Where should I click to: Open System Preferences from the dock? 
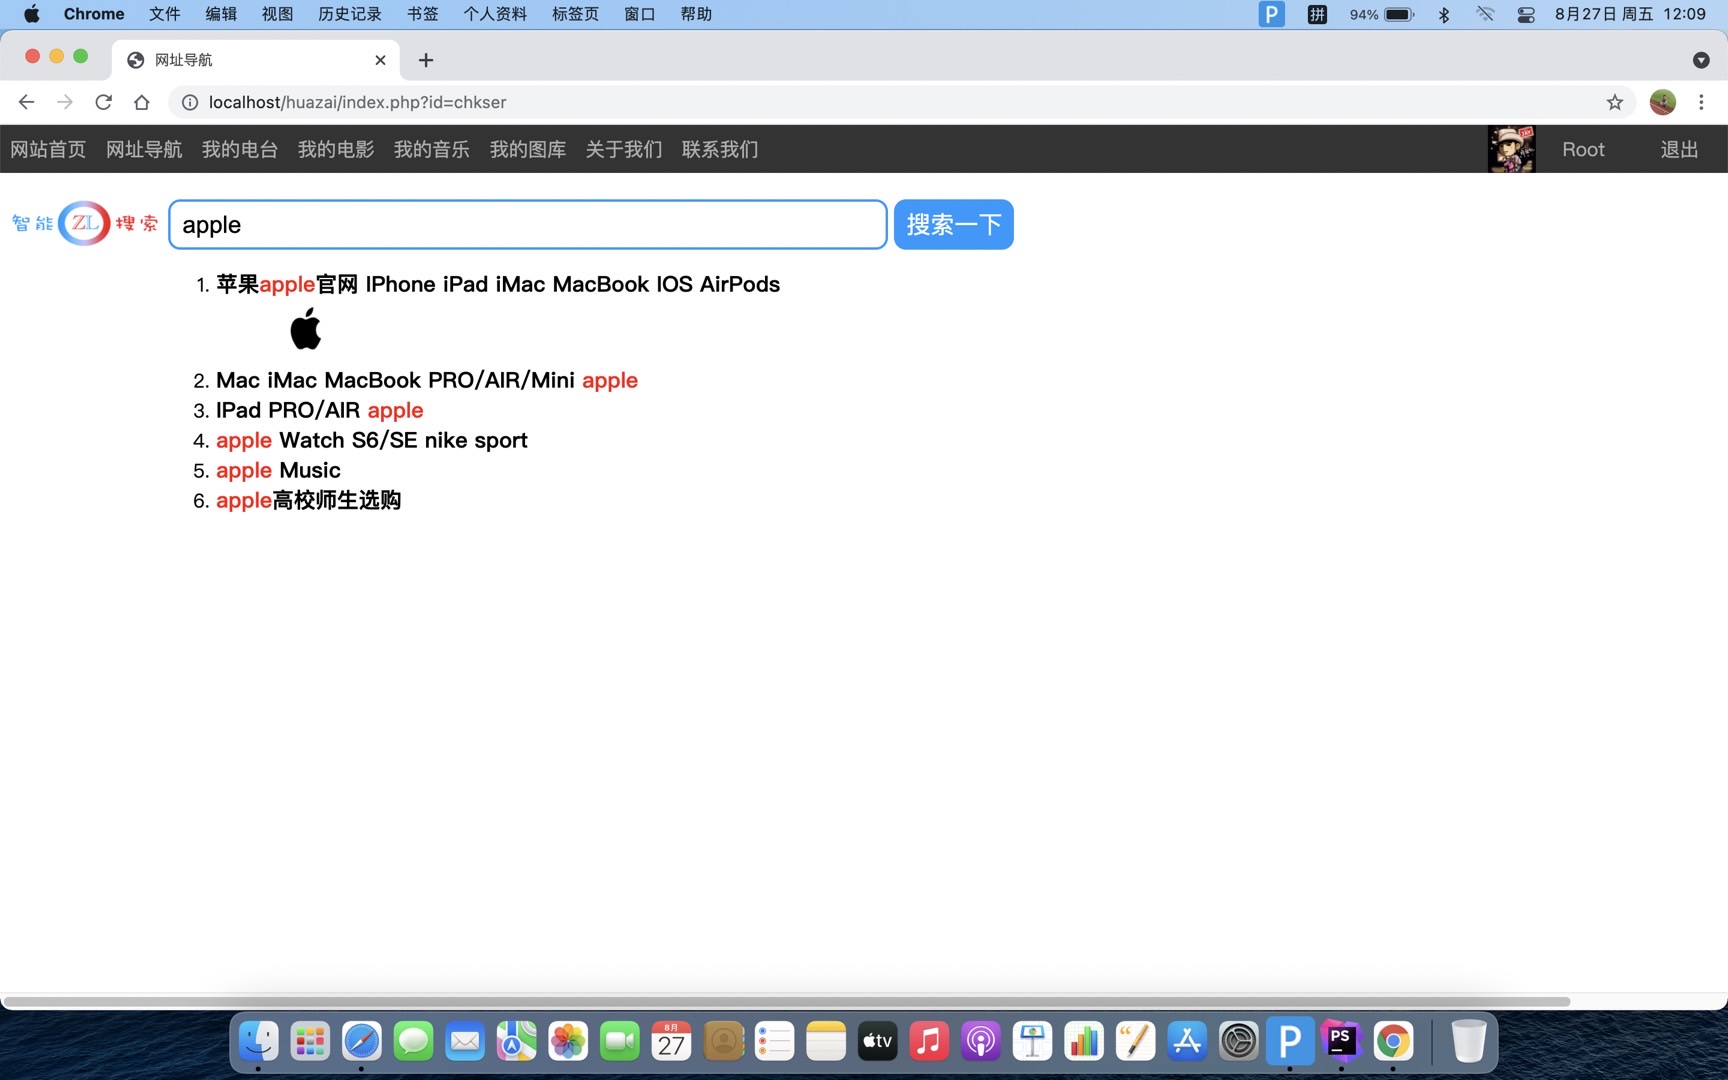tap(1239, 1041)
